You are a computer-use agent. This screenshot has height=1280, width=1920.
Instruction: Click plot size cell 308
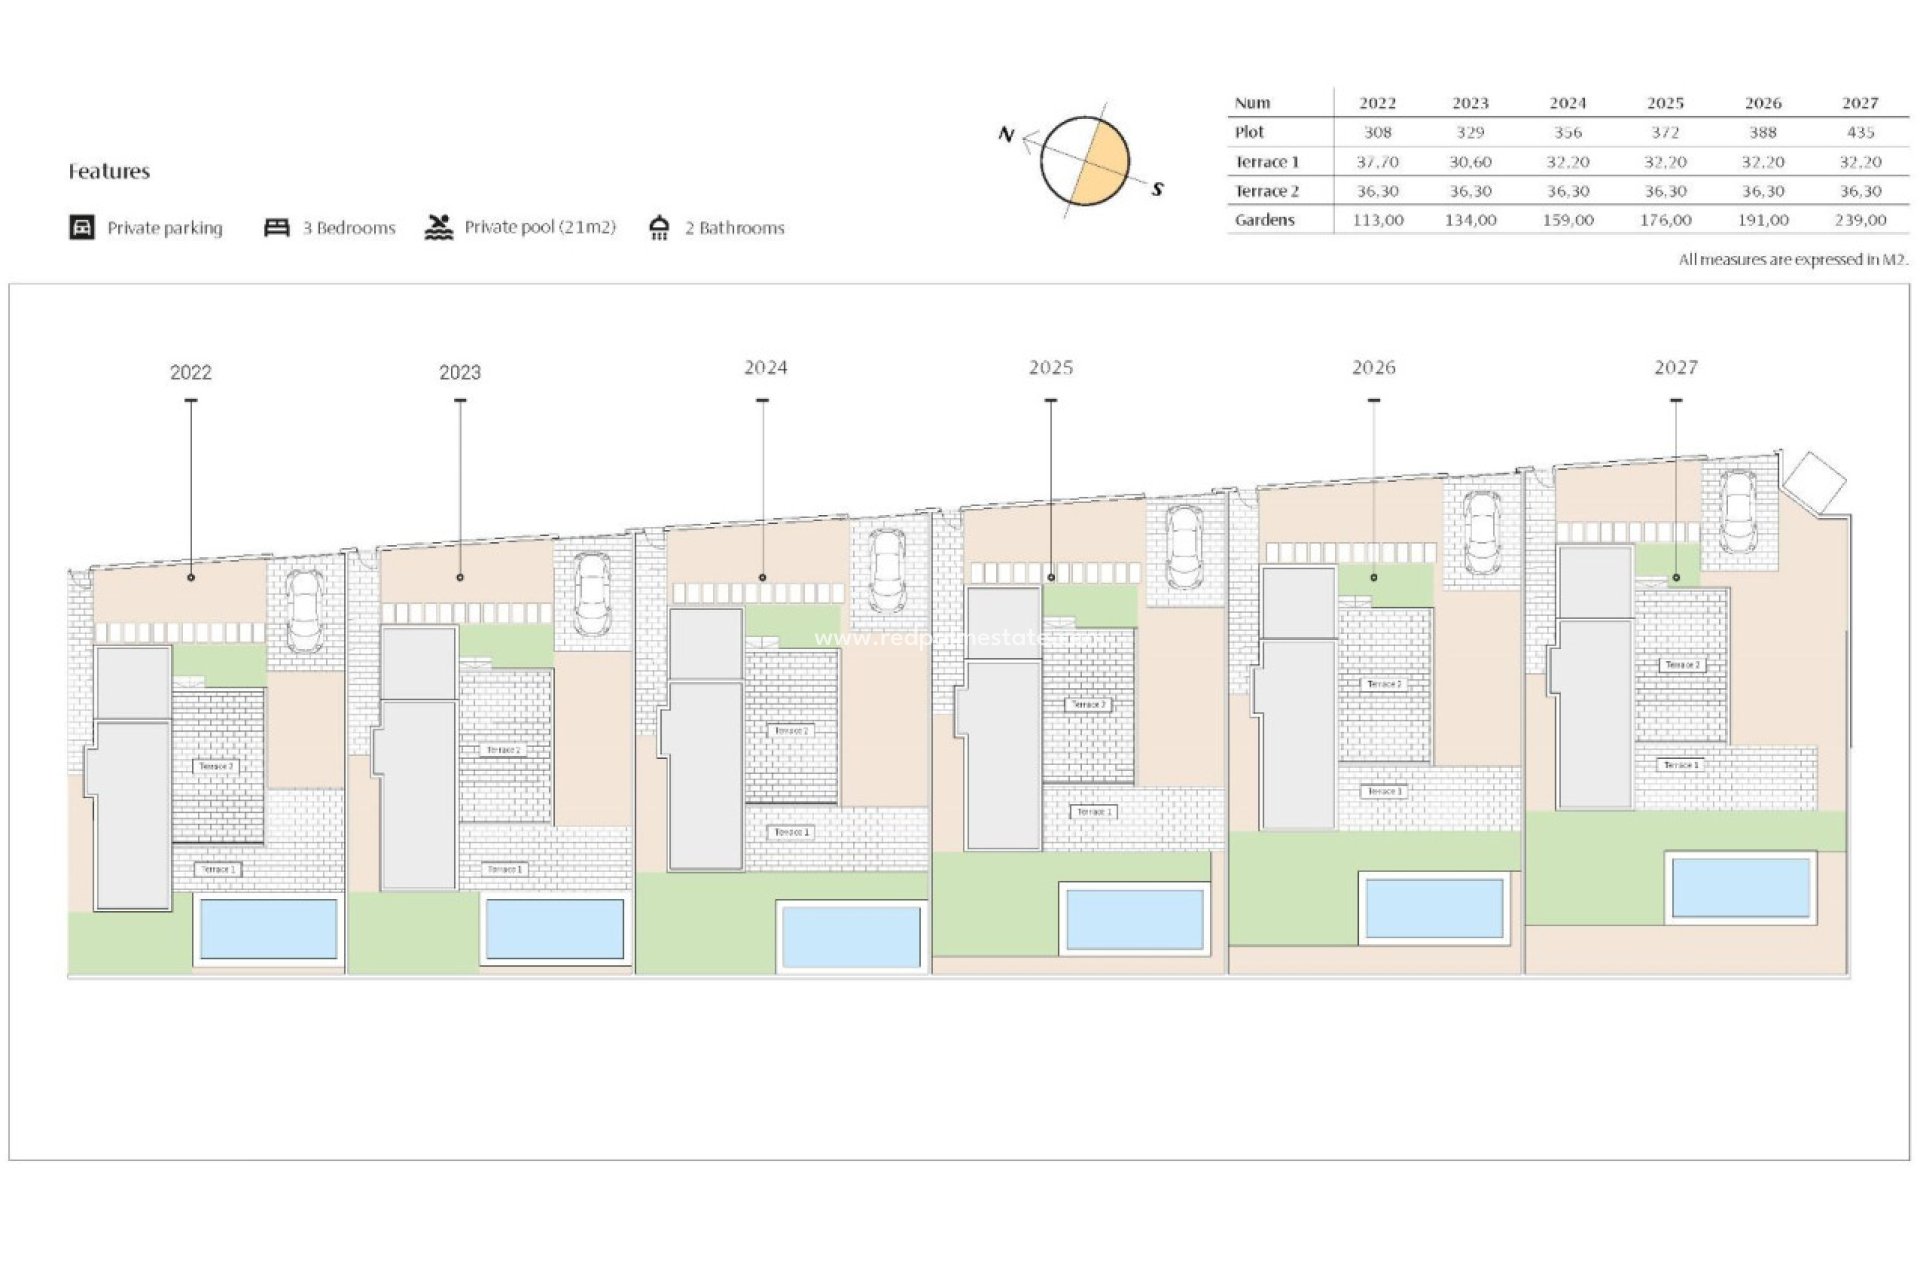tap(1378, 132)
